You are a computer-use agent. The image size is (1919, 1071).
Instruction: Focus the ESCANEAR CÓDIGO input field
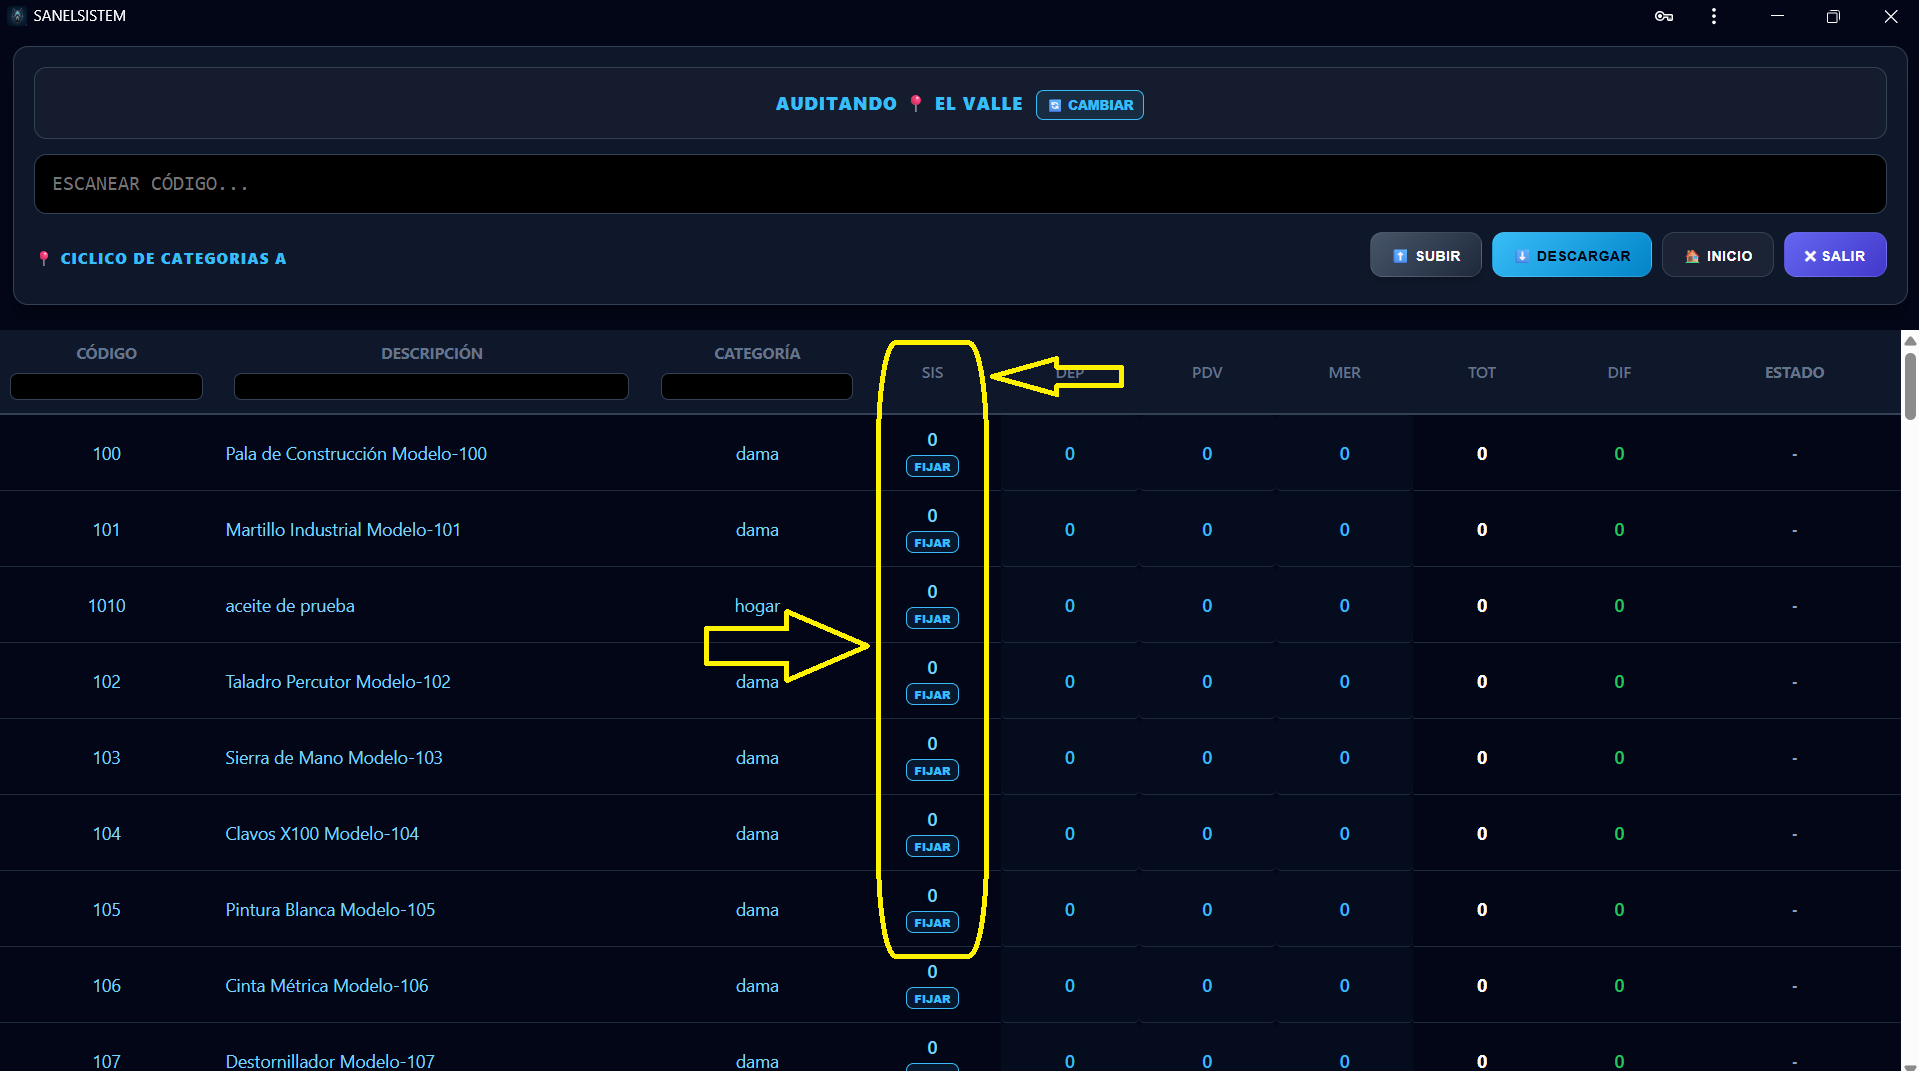[x=960, y=184]
